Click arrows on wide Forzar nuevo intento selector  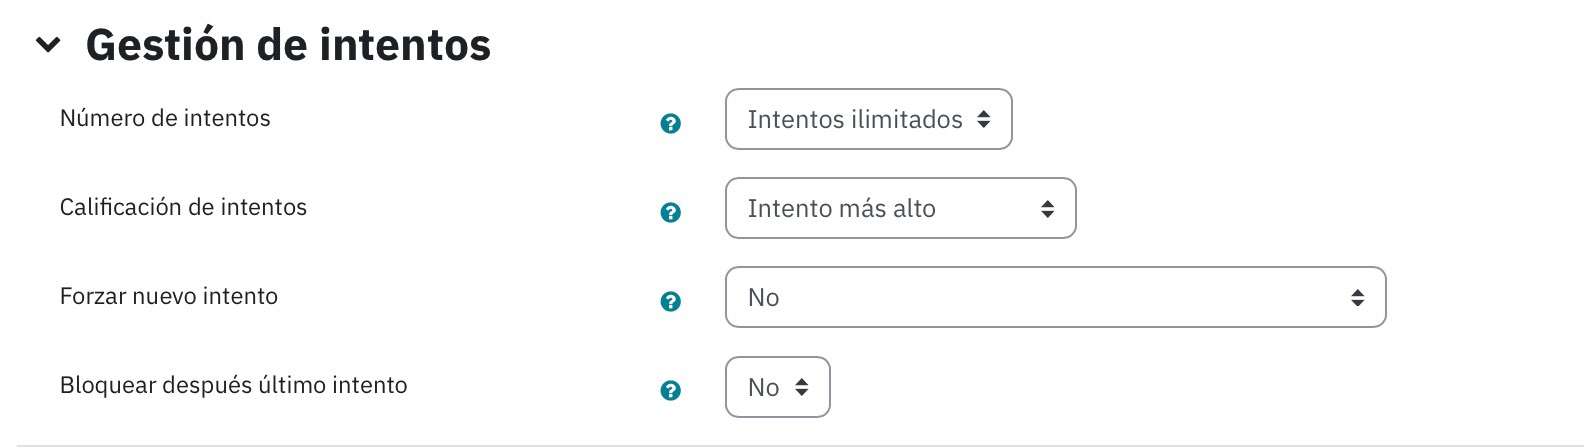(1357, 297)
